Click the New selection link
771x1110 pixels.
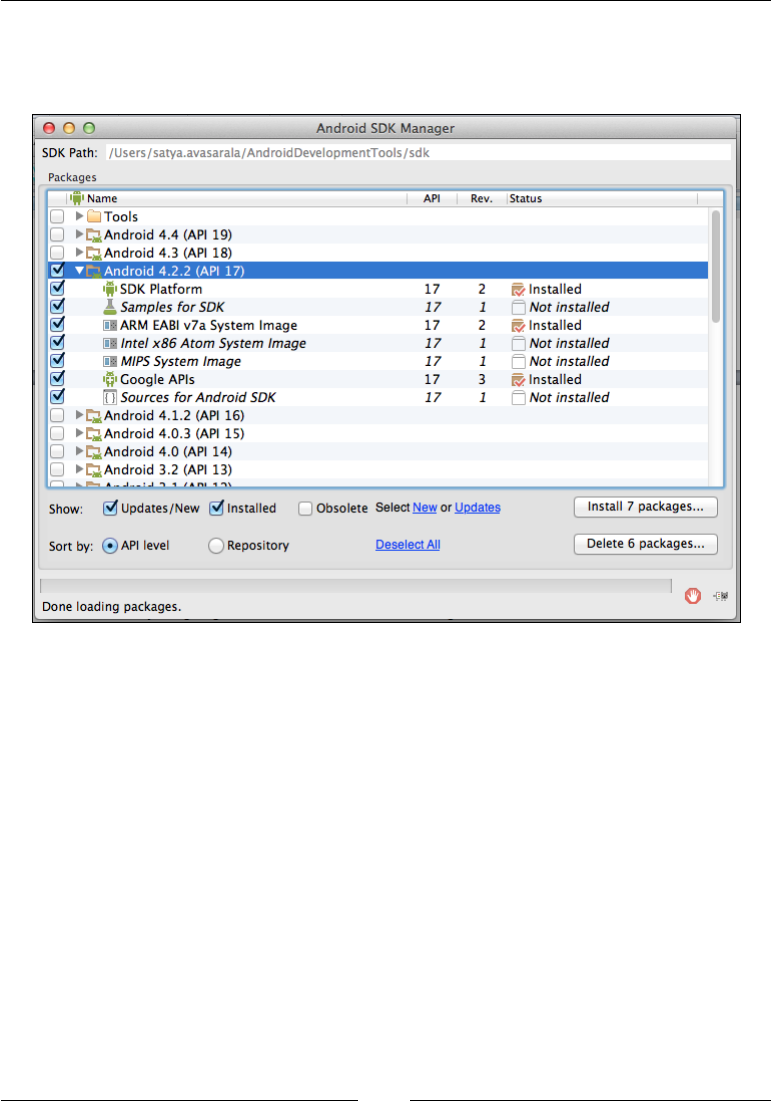[x=425, y=508]
